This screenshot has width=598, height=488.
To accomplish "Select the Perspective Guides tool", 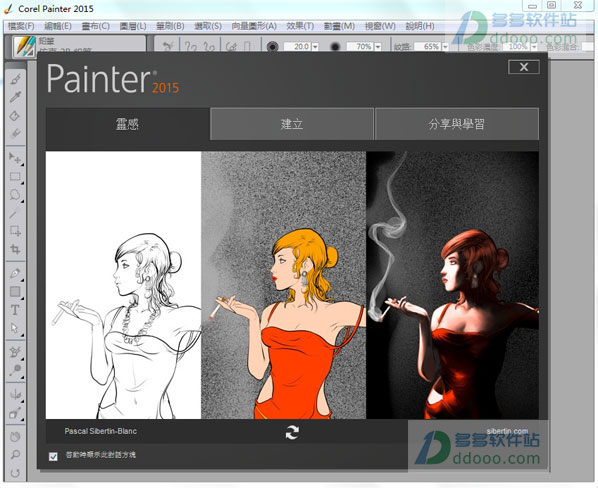I will click(x=15, y=413).
